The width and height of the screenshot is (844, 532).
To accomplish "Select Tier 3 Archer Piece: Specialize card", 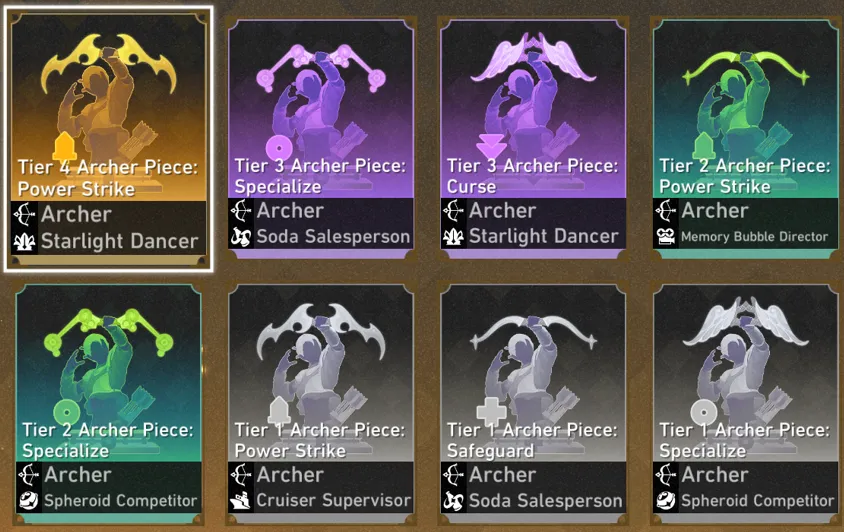I will tap(321, 139).
